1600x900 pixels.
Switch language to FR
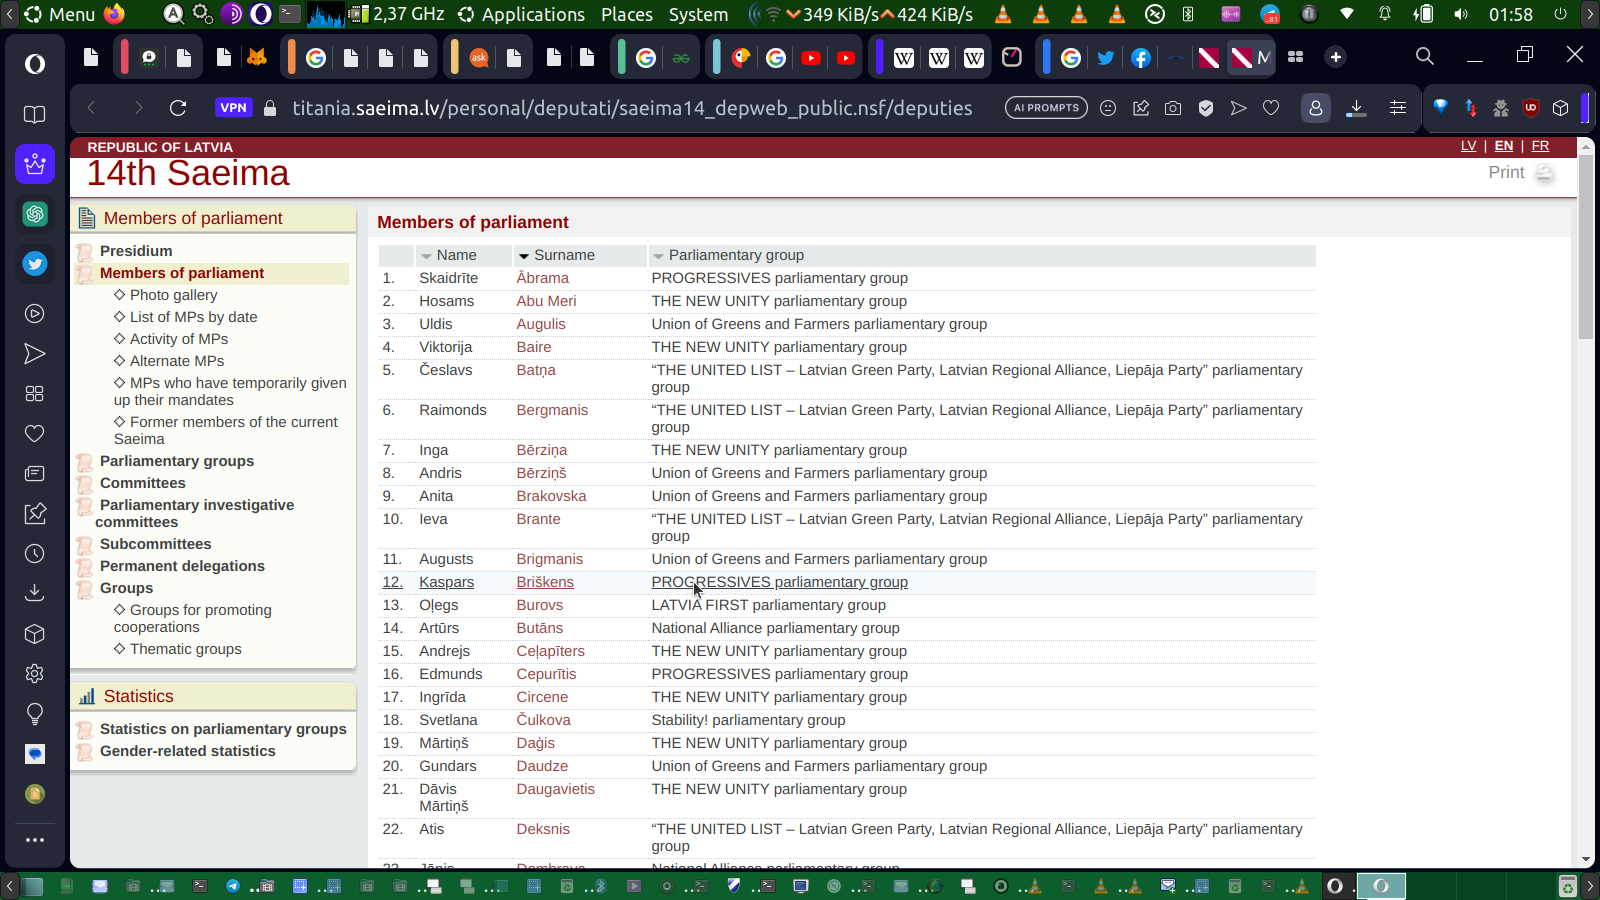(1540, 146)
